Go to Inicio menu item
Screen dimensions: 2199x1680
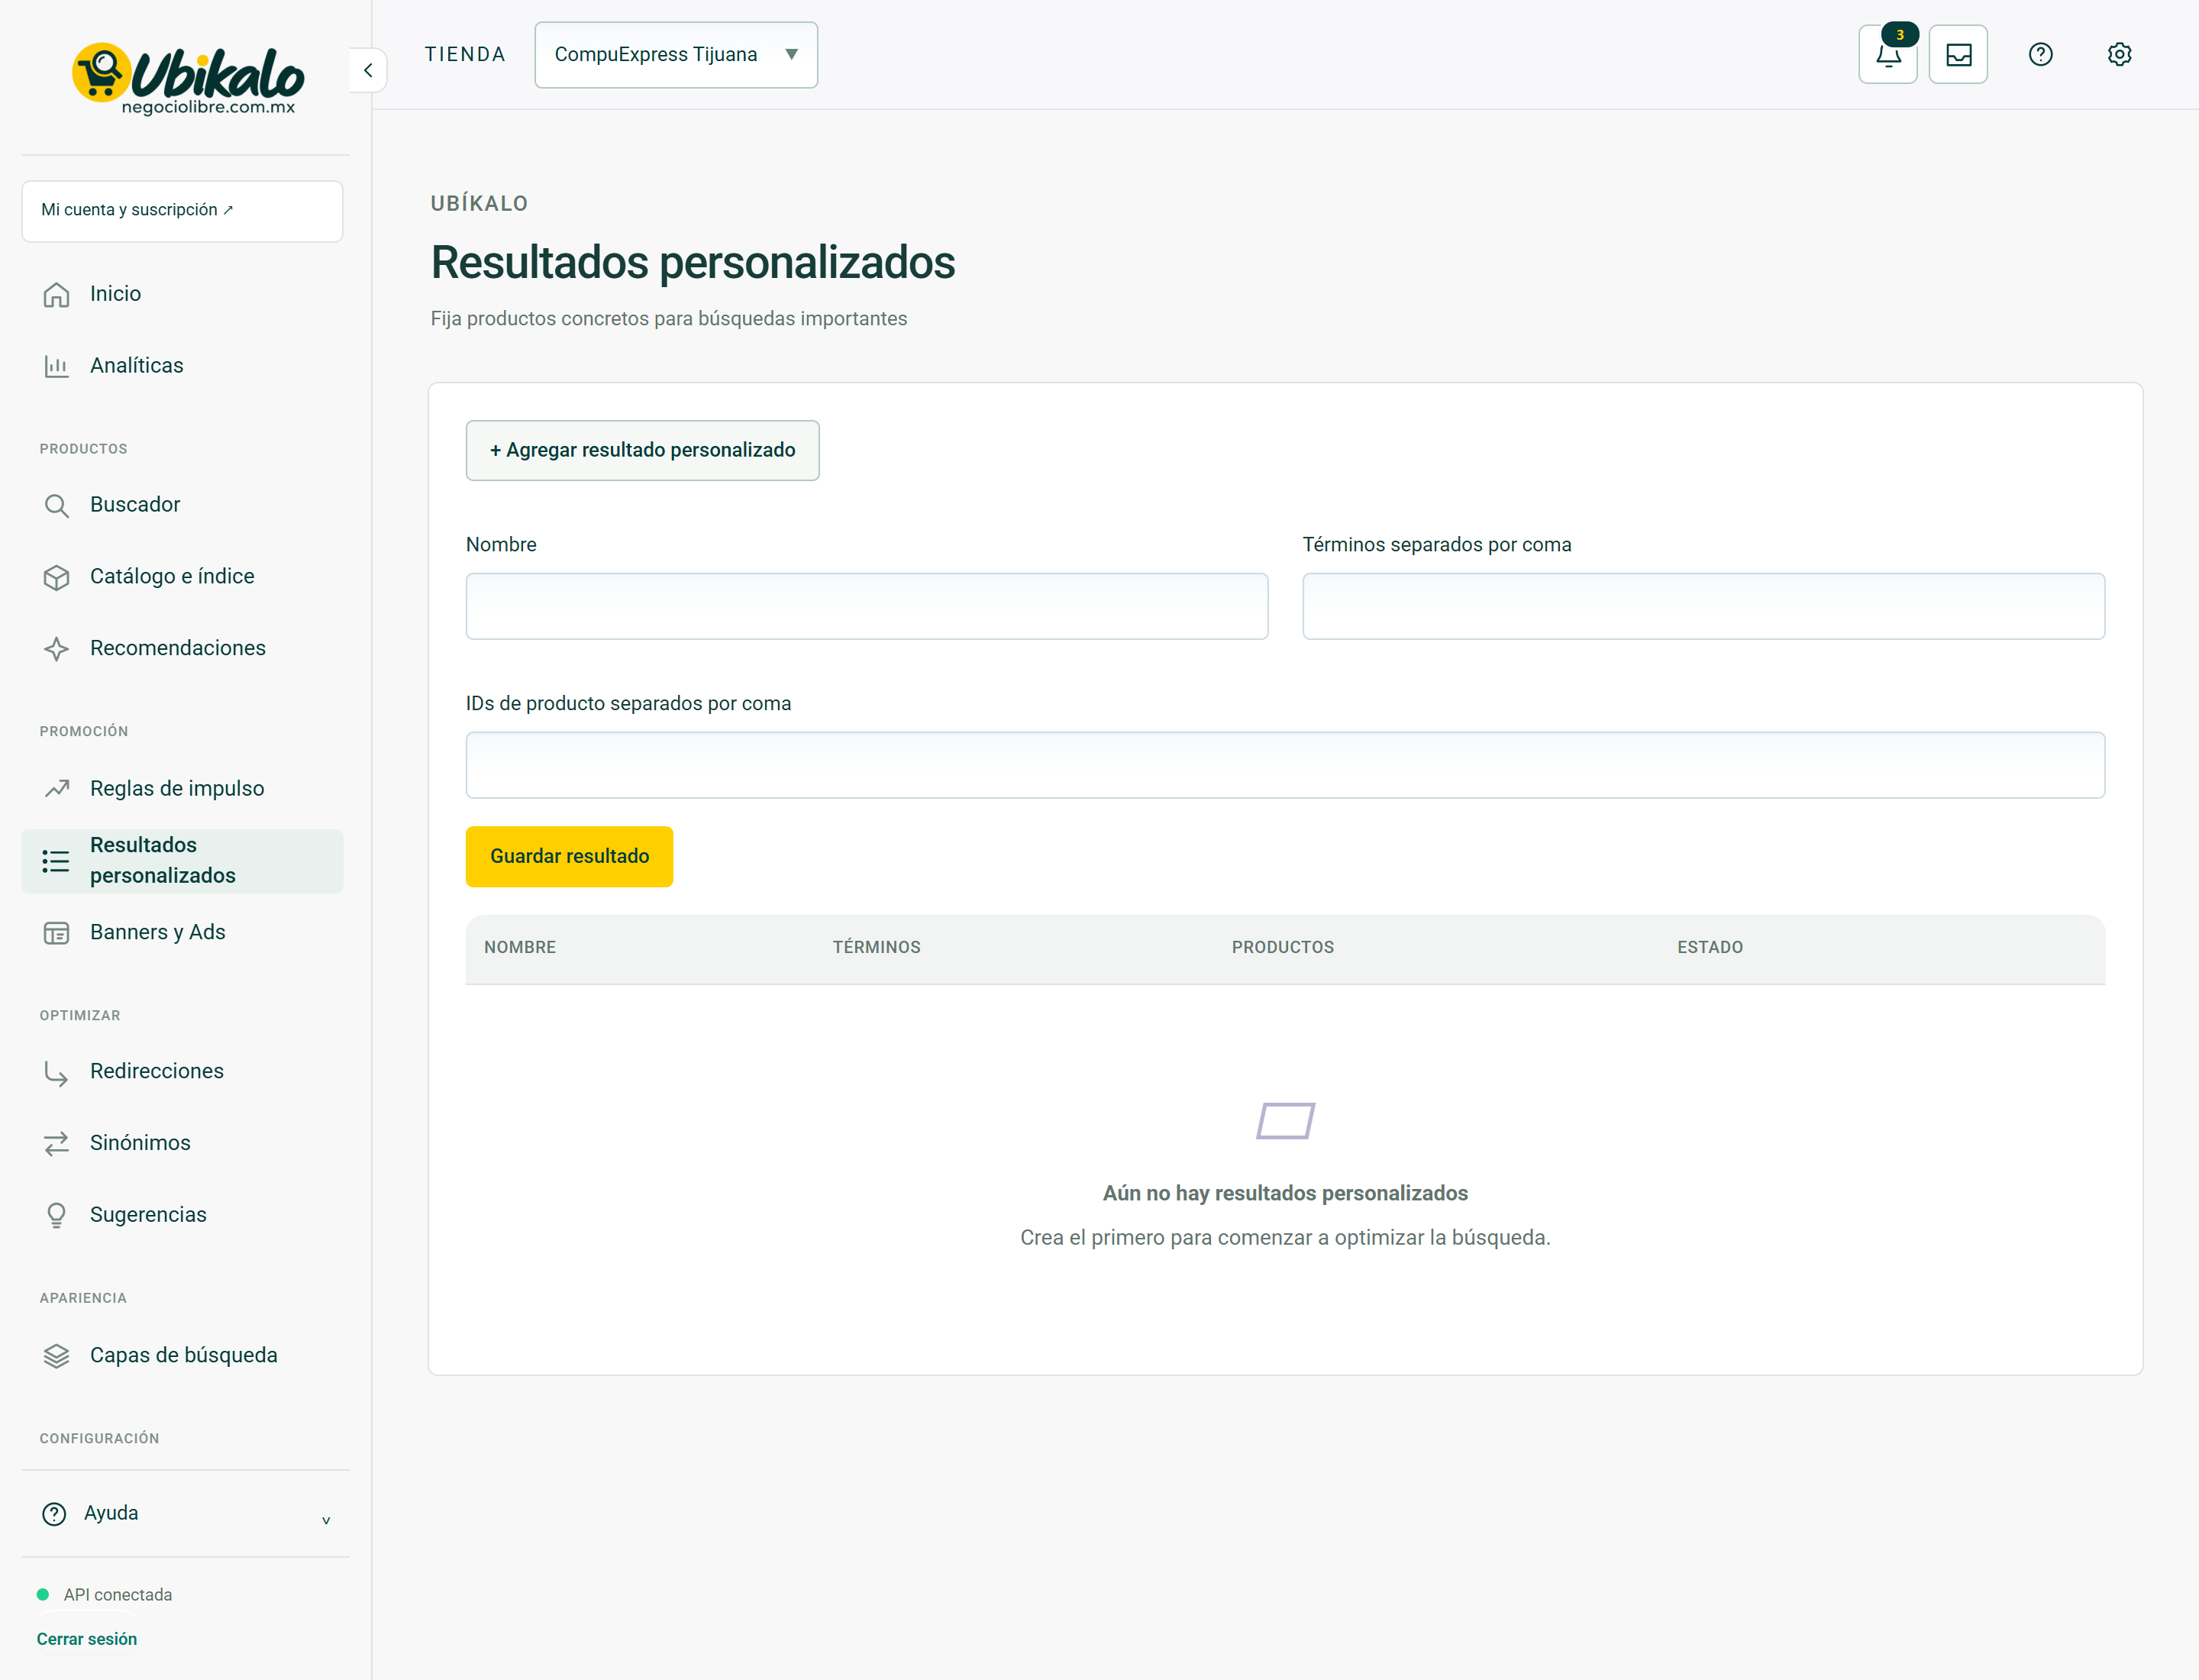(182, 294)
